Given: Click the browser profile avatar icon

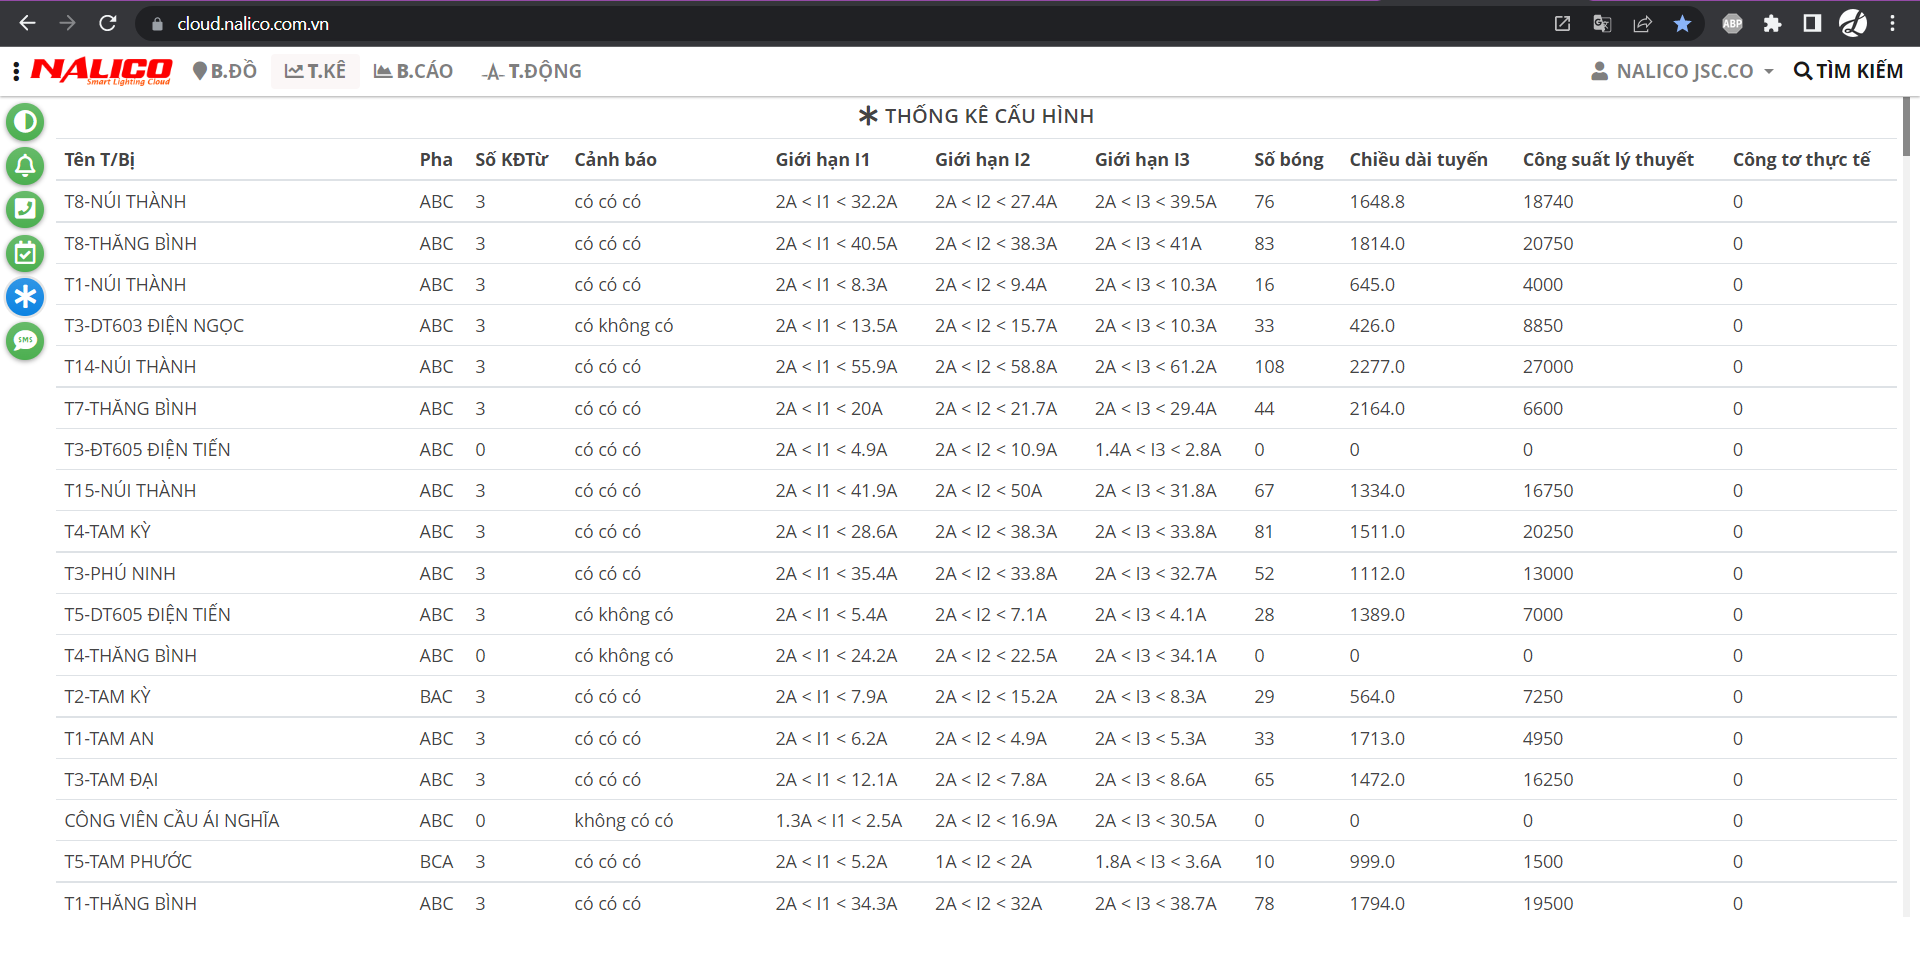Looking at the screenshot, I should coord(1853,23).
